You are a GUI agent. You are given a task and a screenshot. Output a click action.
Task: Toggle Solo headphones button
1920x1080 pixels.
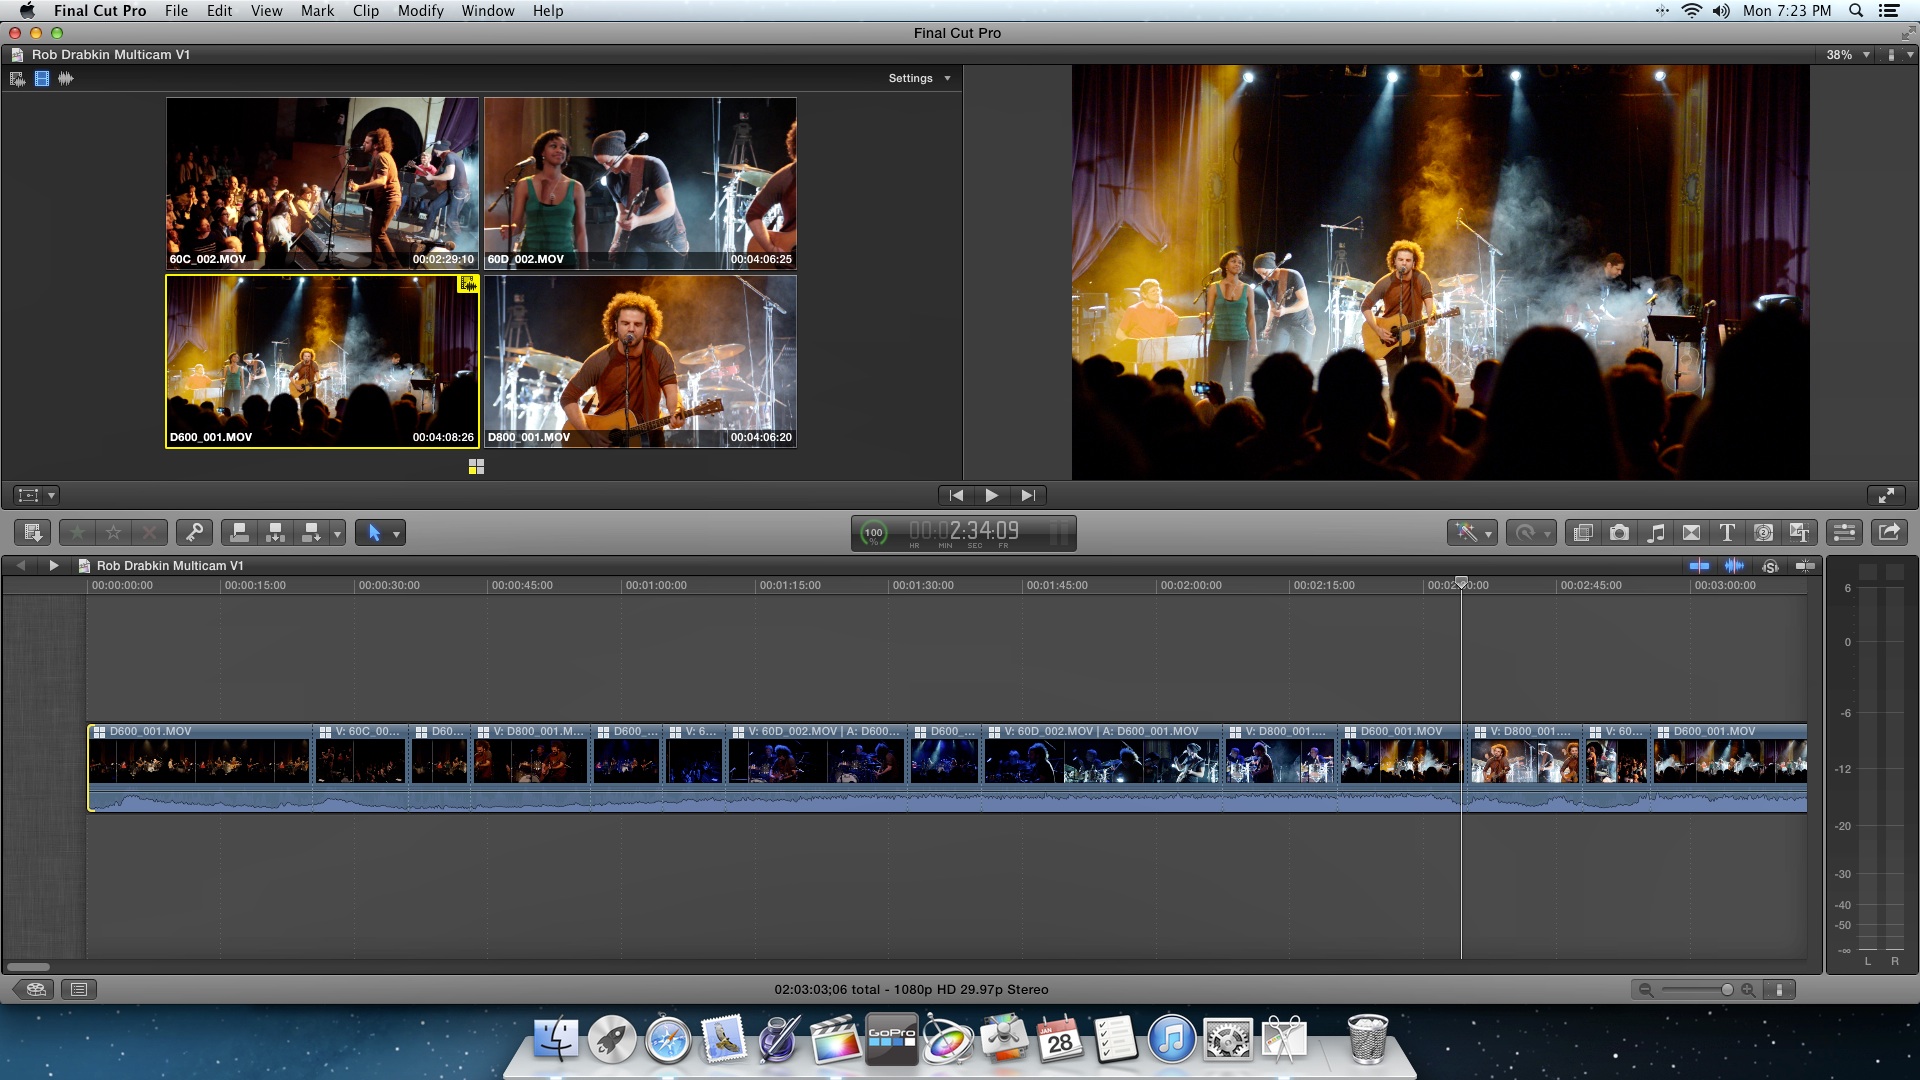point(1770,566)
